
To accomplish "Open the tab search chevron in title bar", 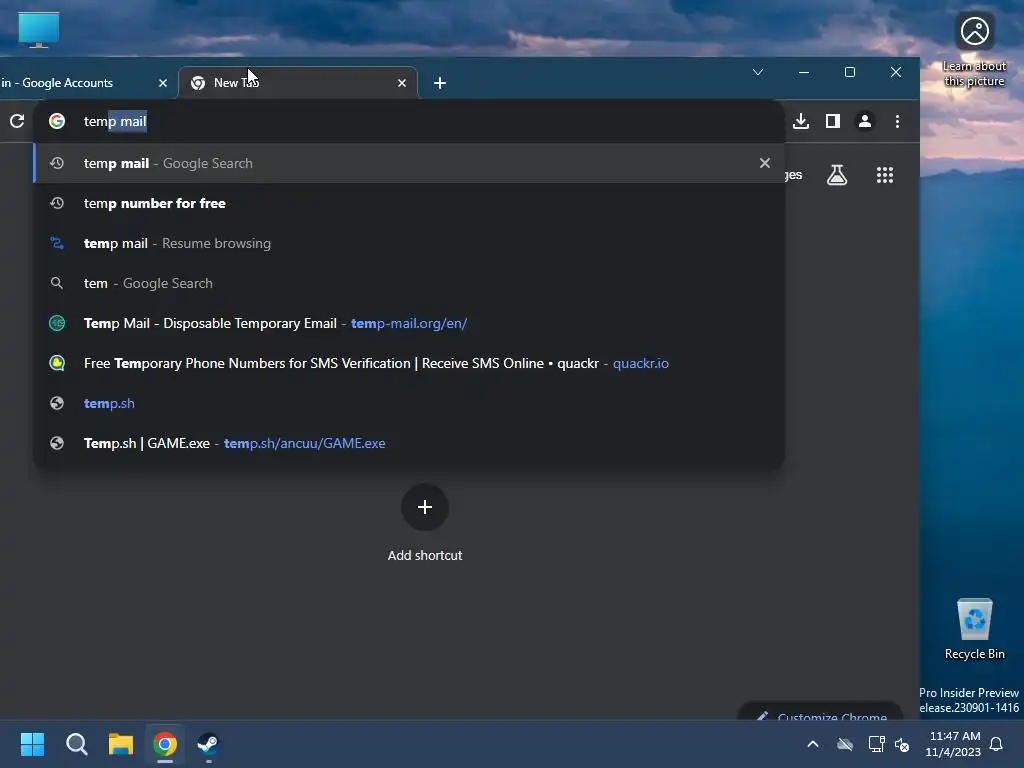I will click(x=758, y=72).
